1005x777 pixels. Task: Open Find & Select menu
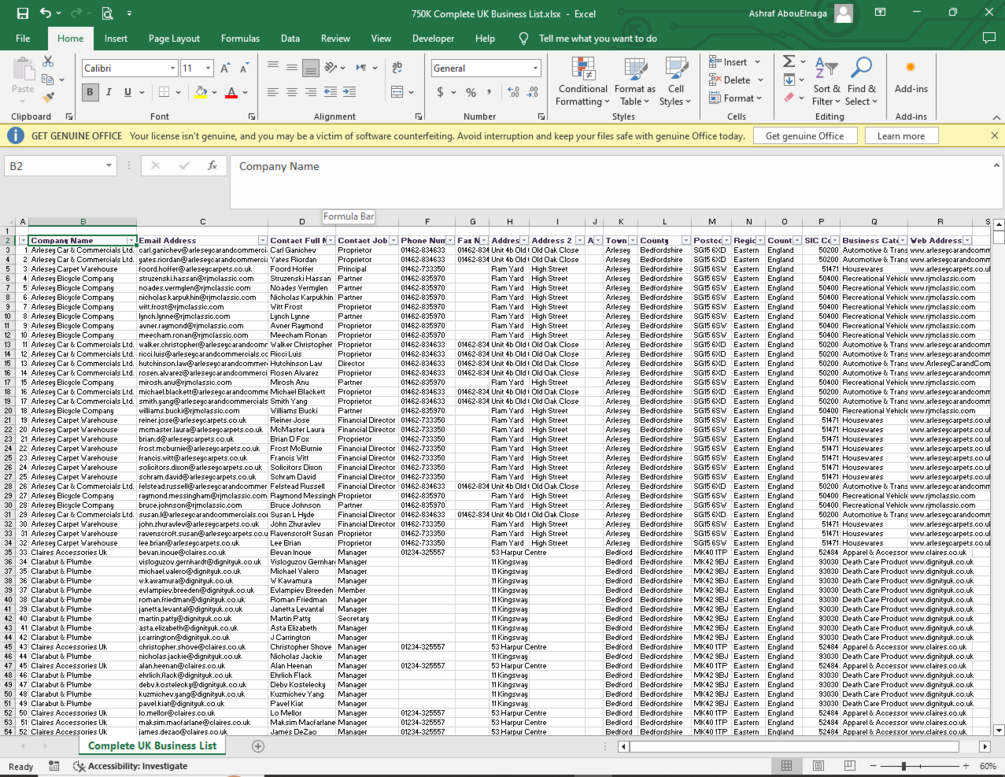click(861, 82)
